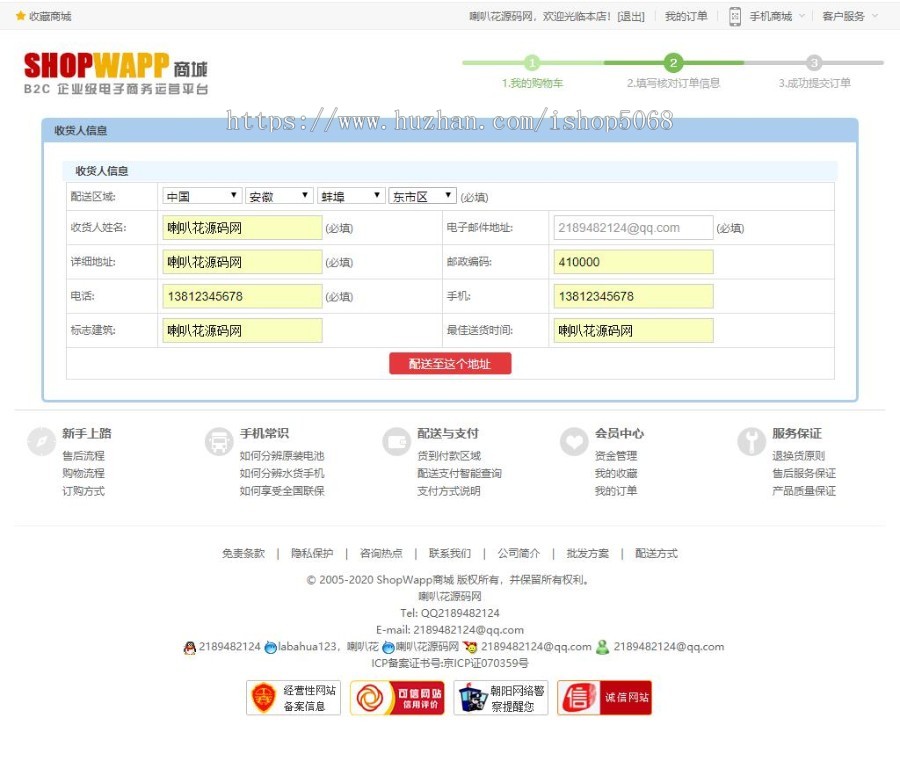Image resolution: width=900 pixels, height=776 pixels.
Task: Click the 手机 input field
Action: 633,297
